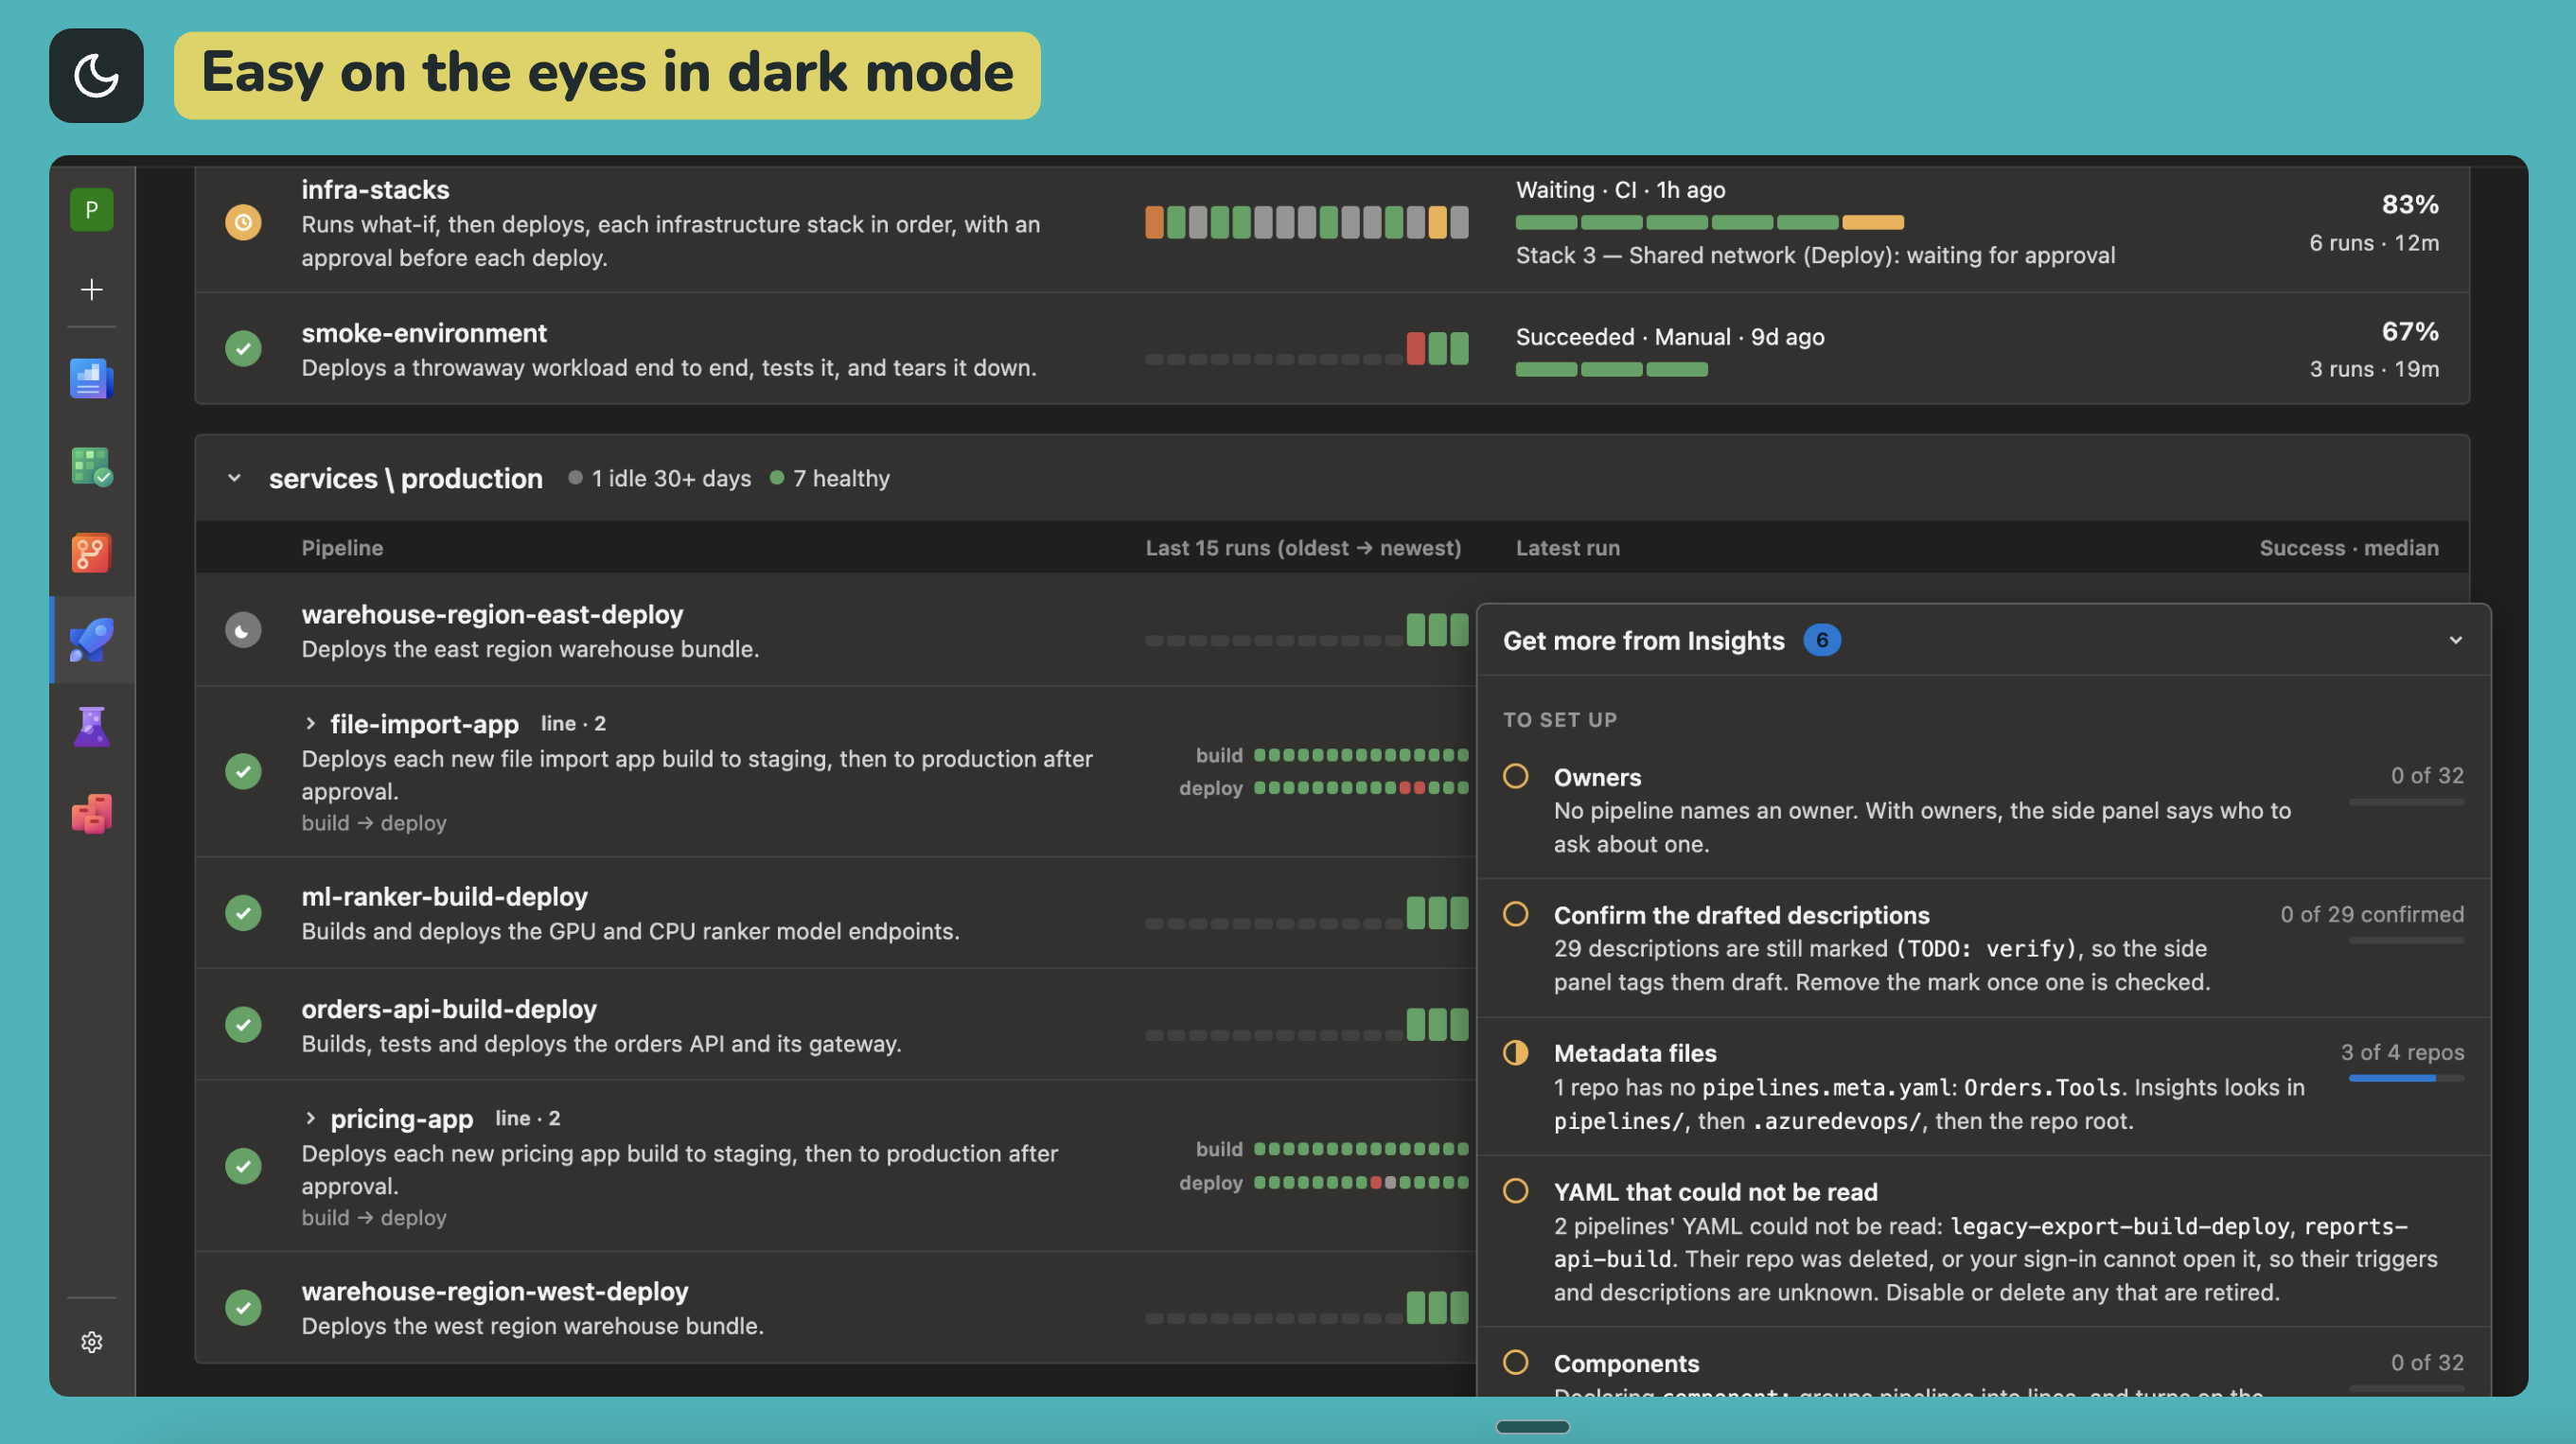Open the Artifacts packages icon
2576x1444 pixels.
(91, 814)
